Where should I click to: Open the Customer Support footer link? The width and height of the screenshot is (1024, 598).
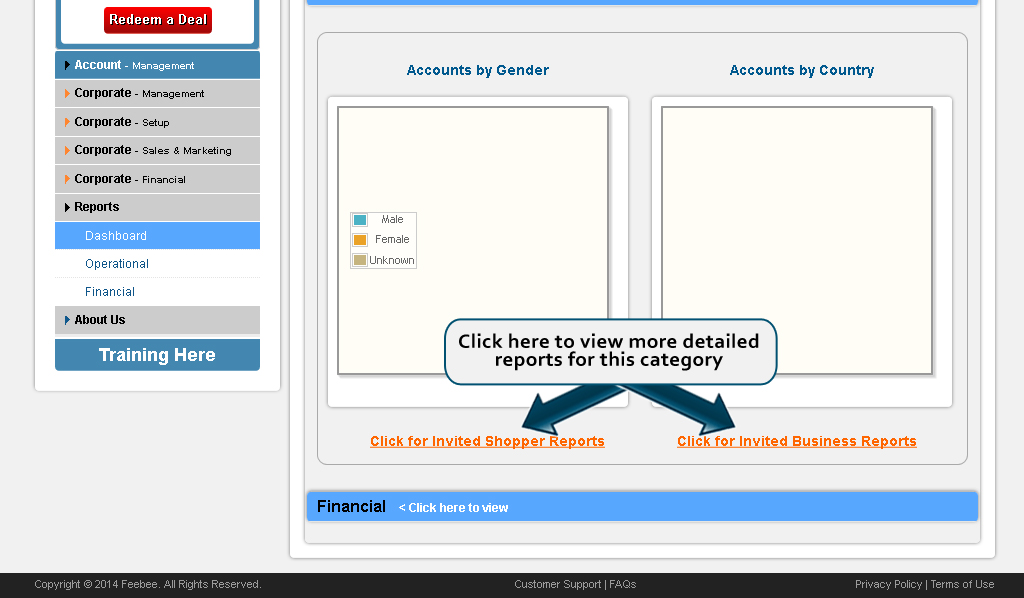pos(556,584)
